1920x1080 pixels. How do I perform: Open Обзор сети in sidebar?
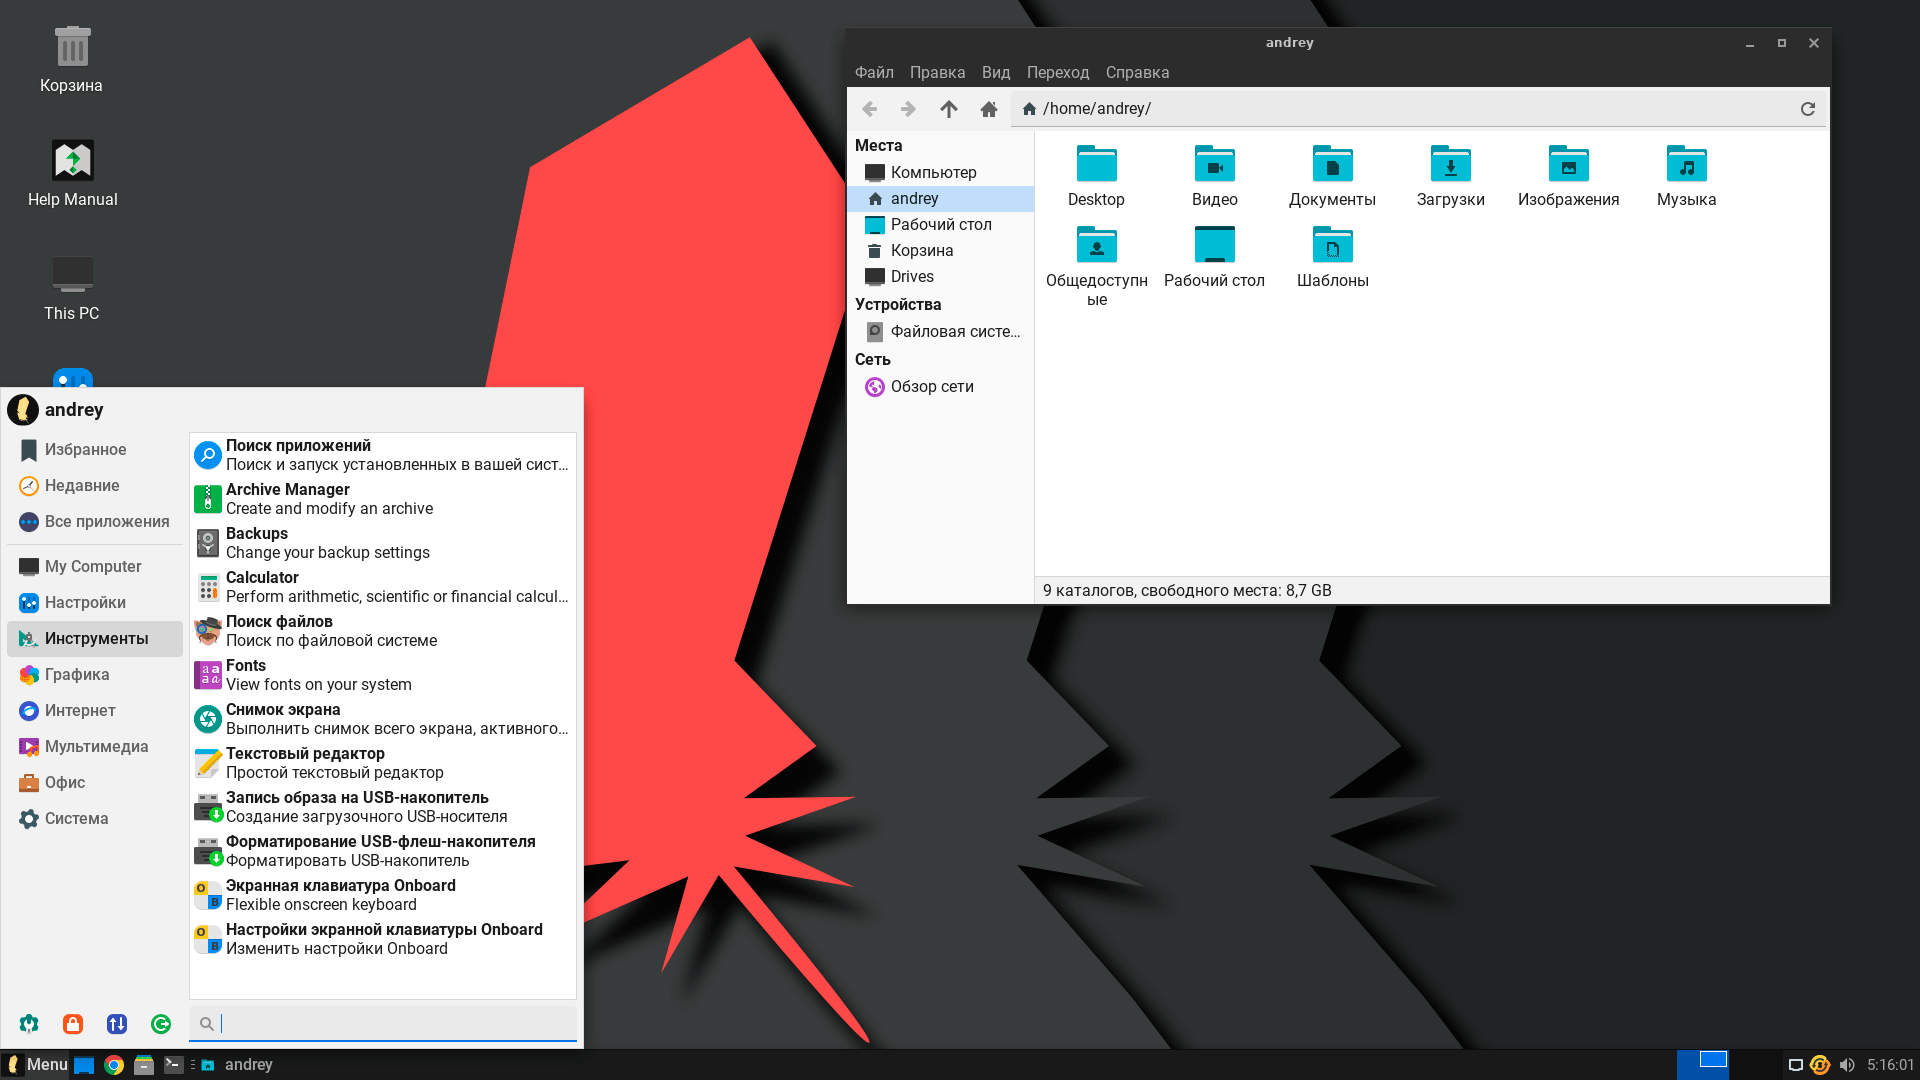(x=931, y=387)
